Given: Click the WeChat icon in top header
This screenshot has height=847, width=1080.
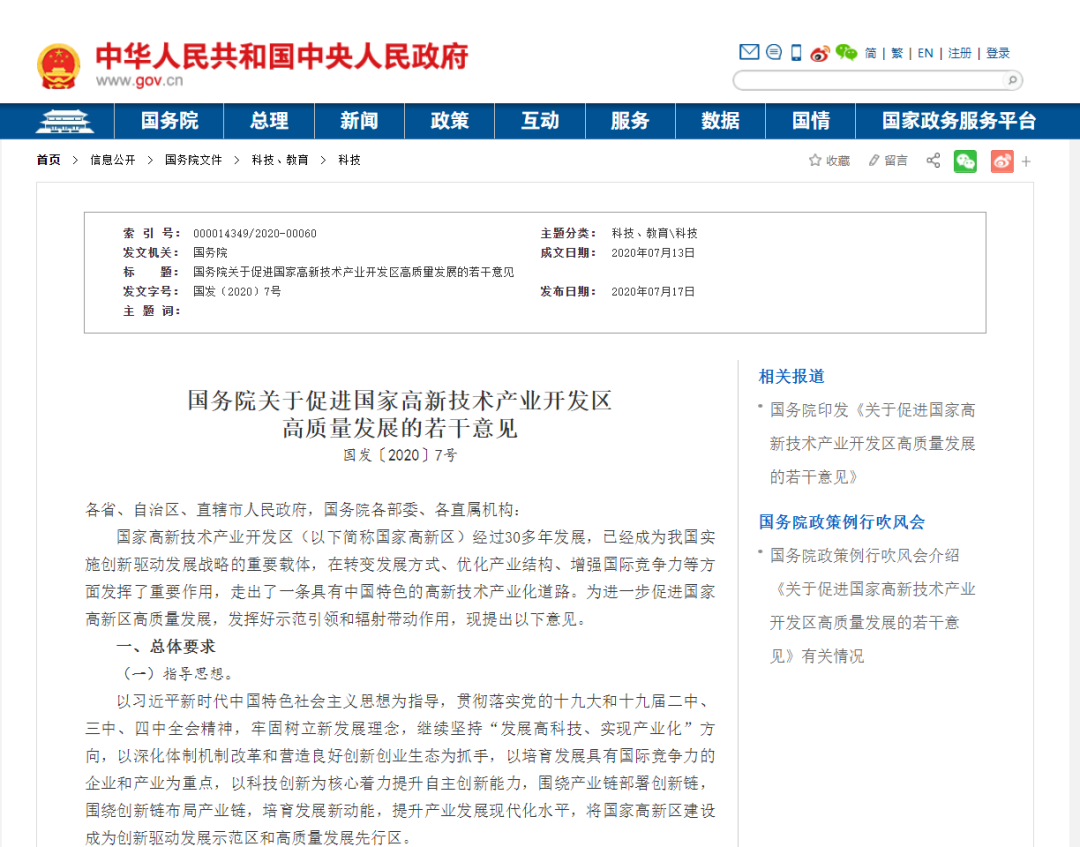Looking at the screenshot, I should pos(846,52).
